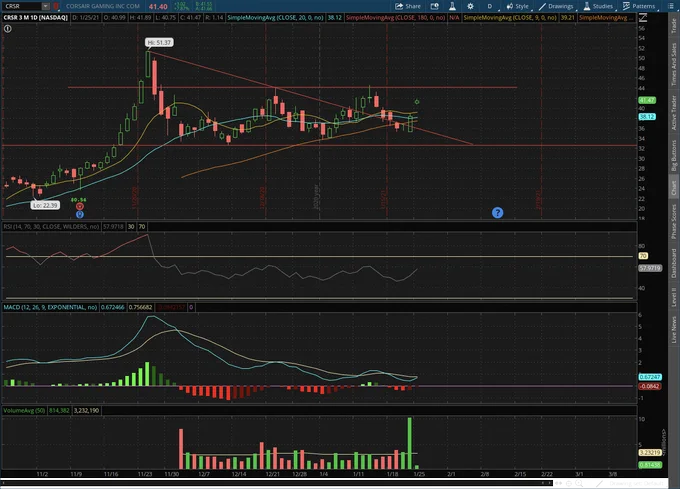Open the symbol selector dropdown arrow
Image resolution: width=680 pixels, height=489 pixels.
[46, 6]
